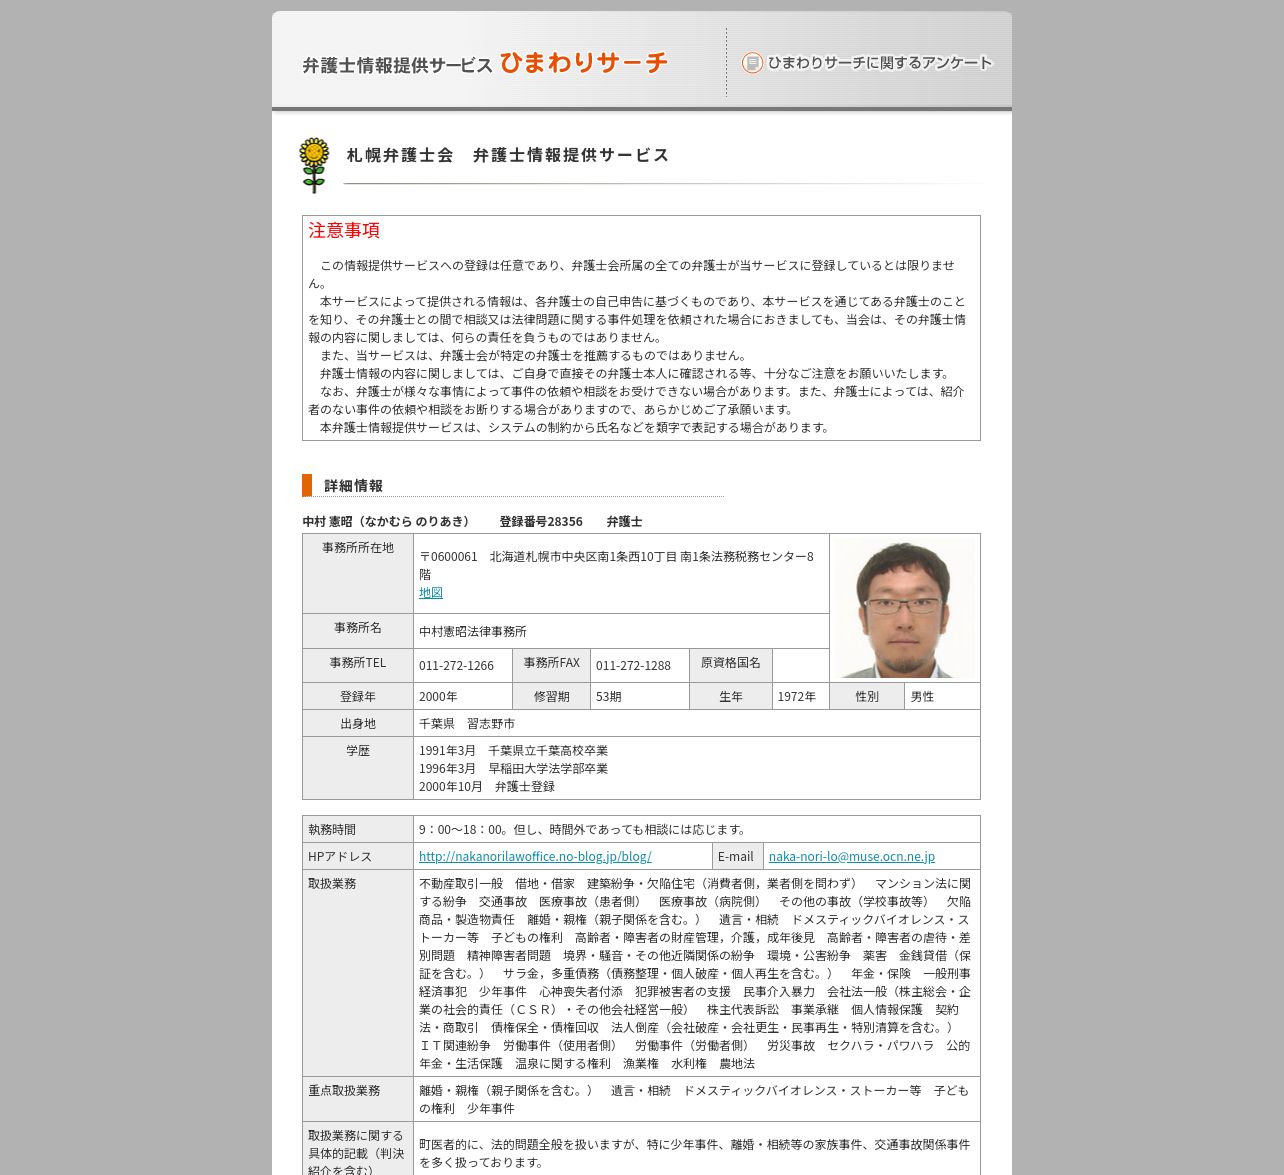The width and height of the screenshot is (1284, 1175).
Task: Click the E-mail label cell
Action: pos(738,857)
